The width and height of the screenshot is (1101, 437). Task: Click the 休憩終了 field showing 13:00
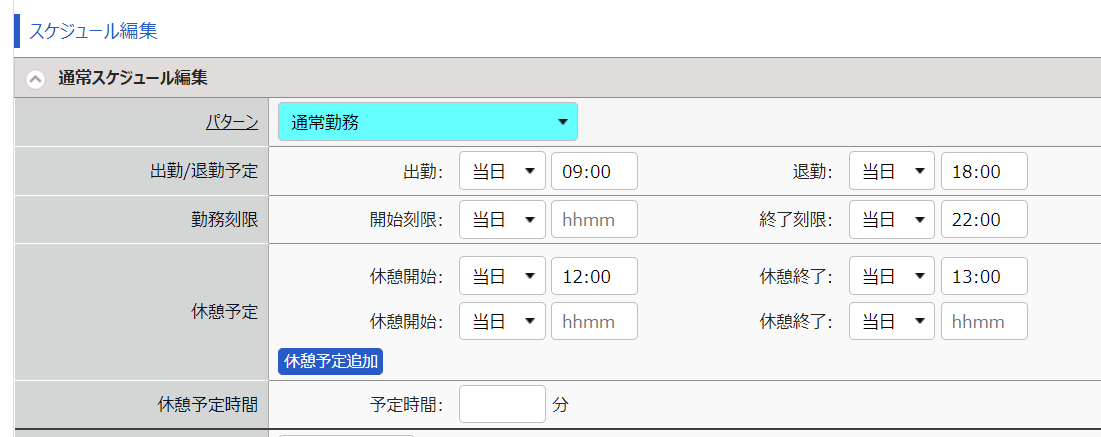pos(984,276)
